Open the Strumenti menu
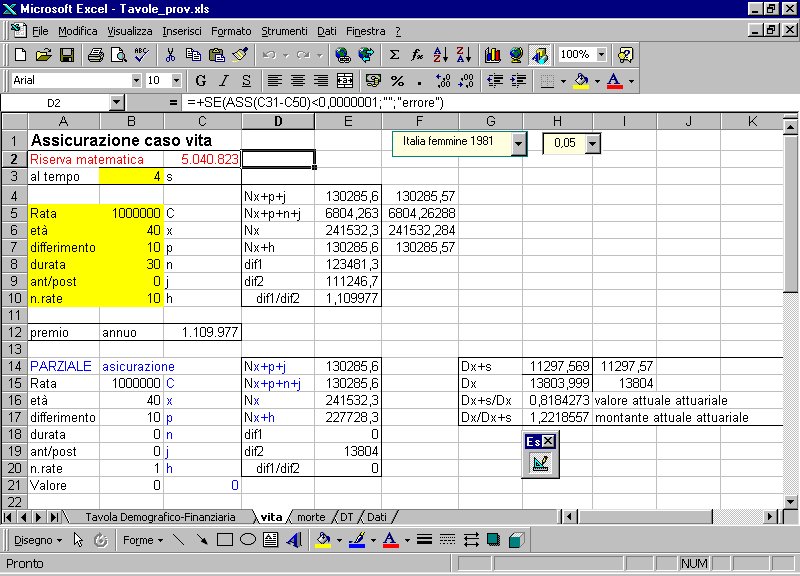Image resolution: width=800 pixels, height=576 pixels. [x=284, y=31]
